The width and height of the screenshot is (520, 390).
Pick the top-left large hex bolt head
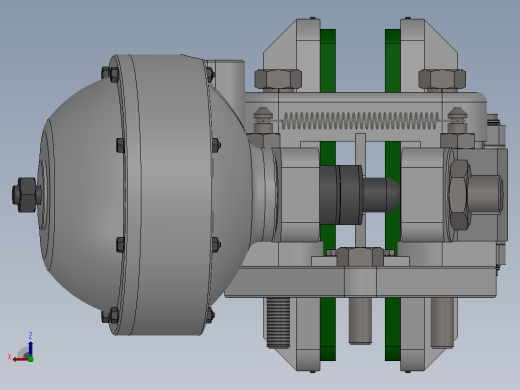[x=278, y=79]
